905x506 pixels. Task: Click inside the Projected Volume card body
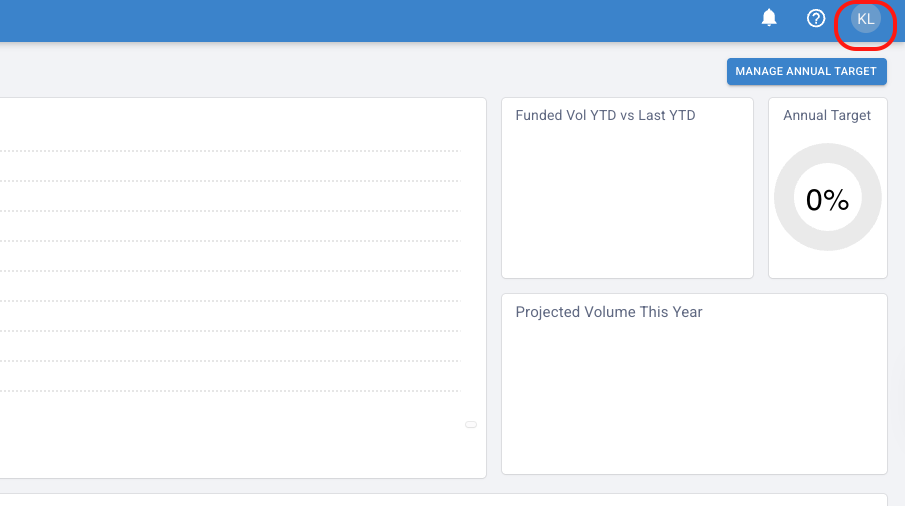click(x=694, y=400)
